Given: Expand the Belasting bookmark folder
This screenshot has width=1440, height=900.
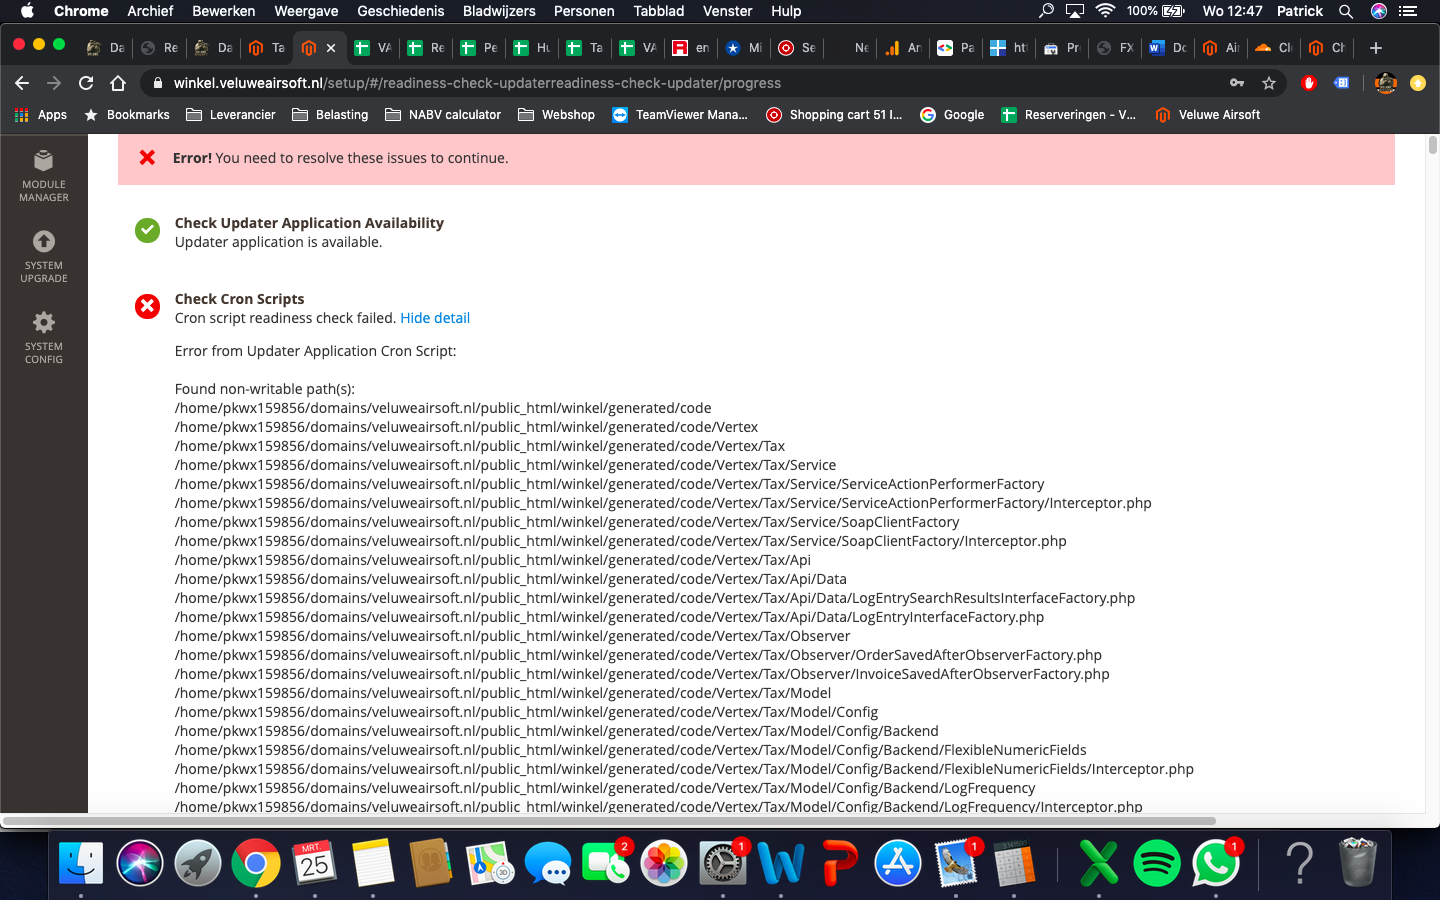Looking at the screenshot, I should 330,115.
